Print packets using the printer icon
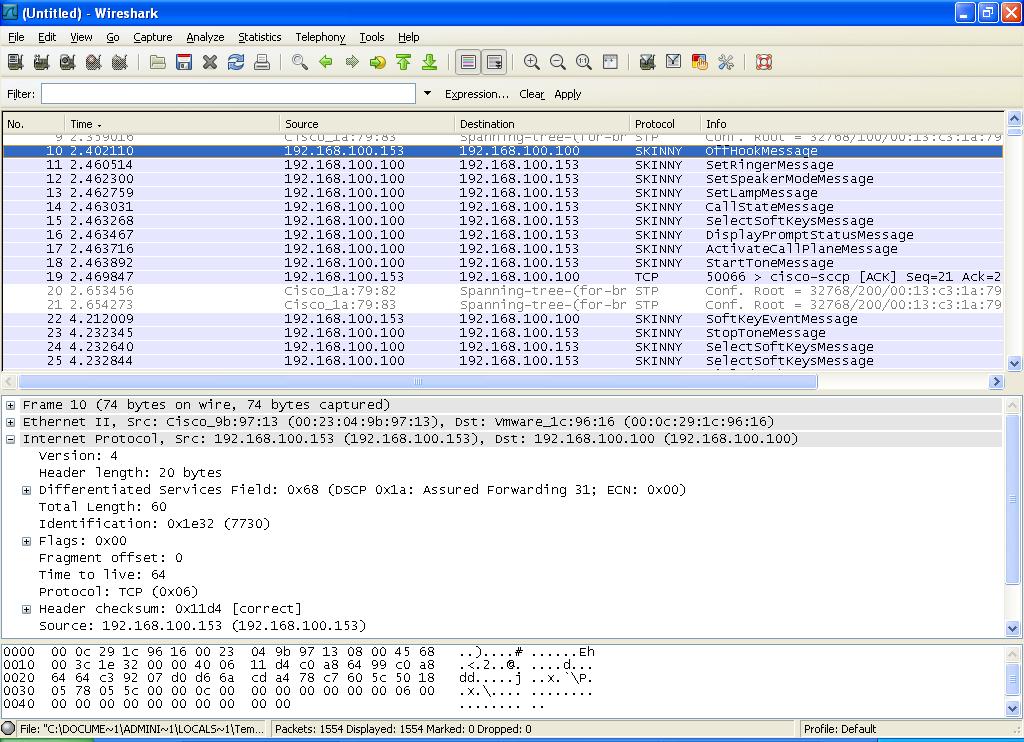The width and height of the screenshot is (1024, 742). (x=262, y=62)
